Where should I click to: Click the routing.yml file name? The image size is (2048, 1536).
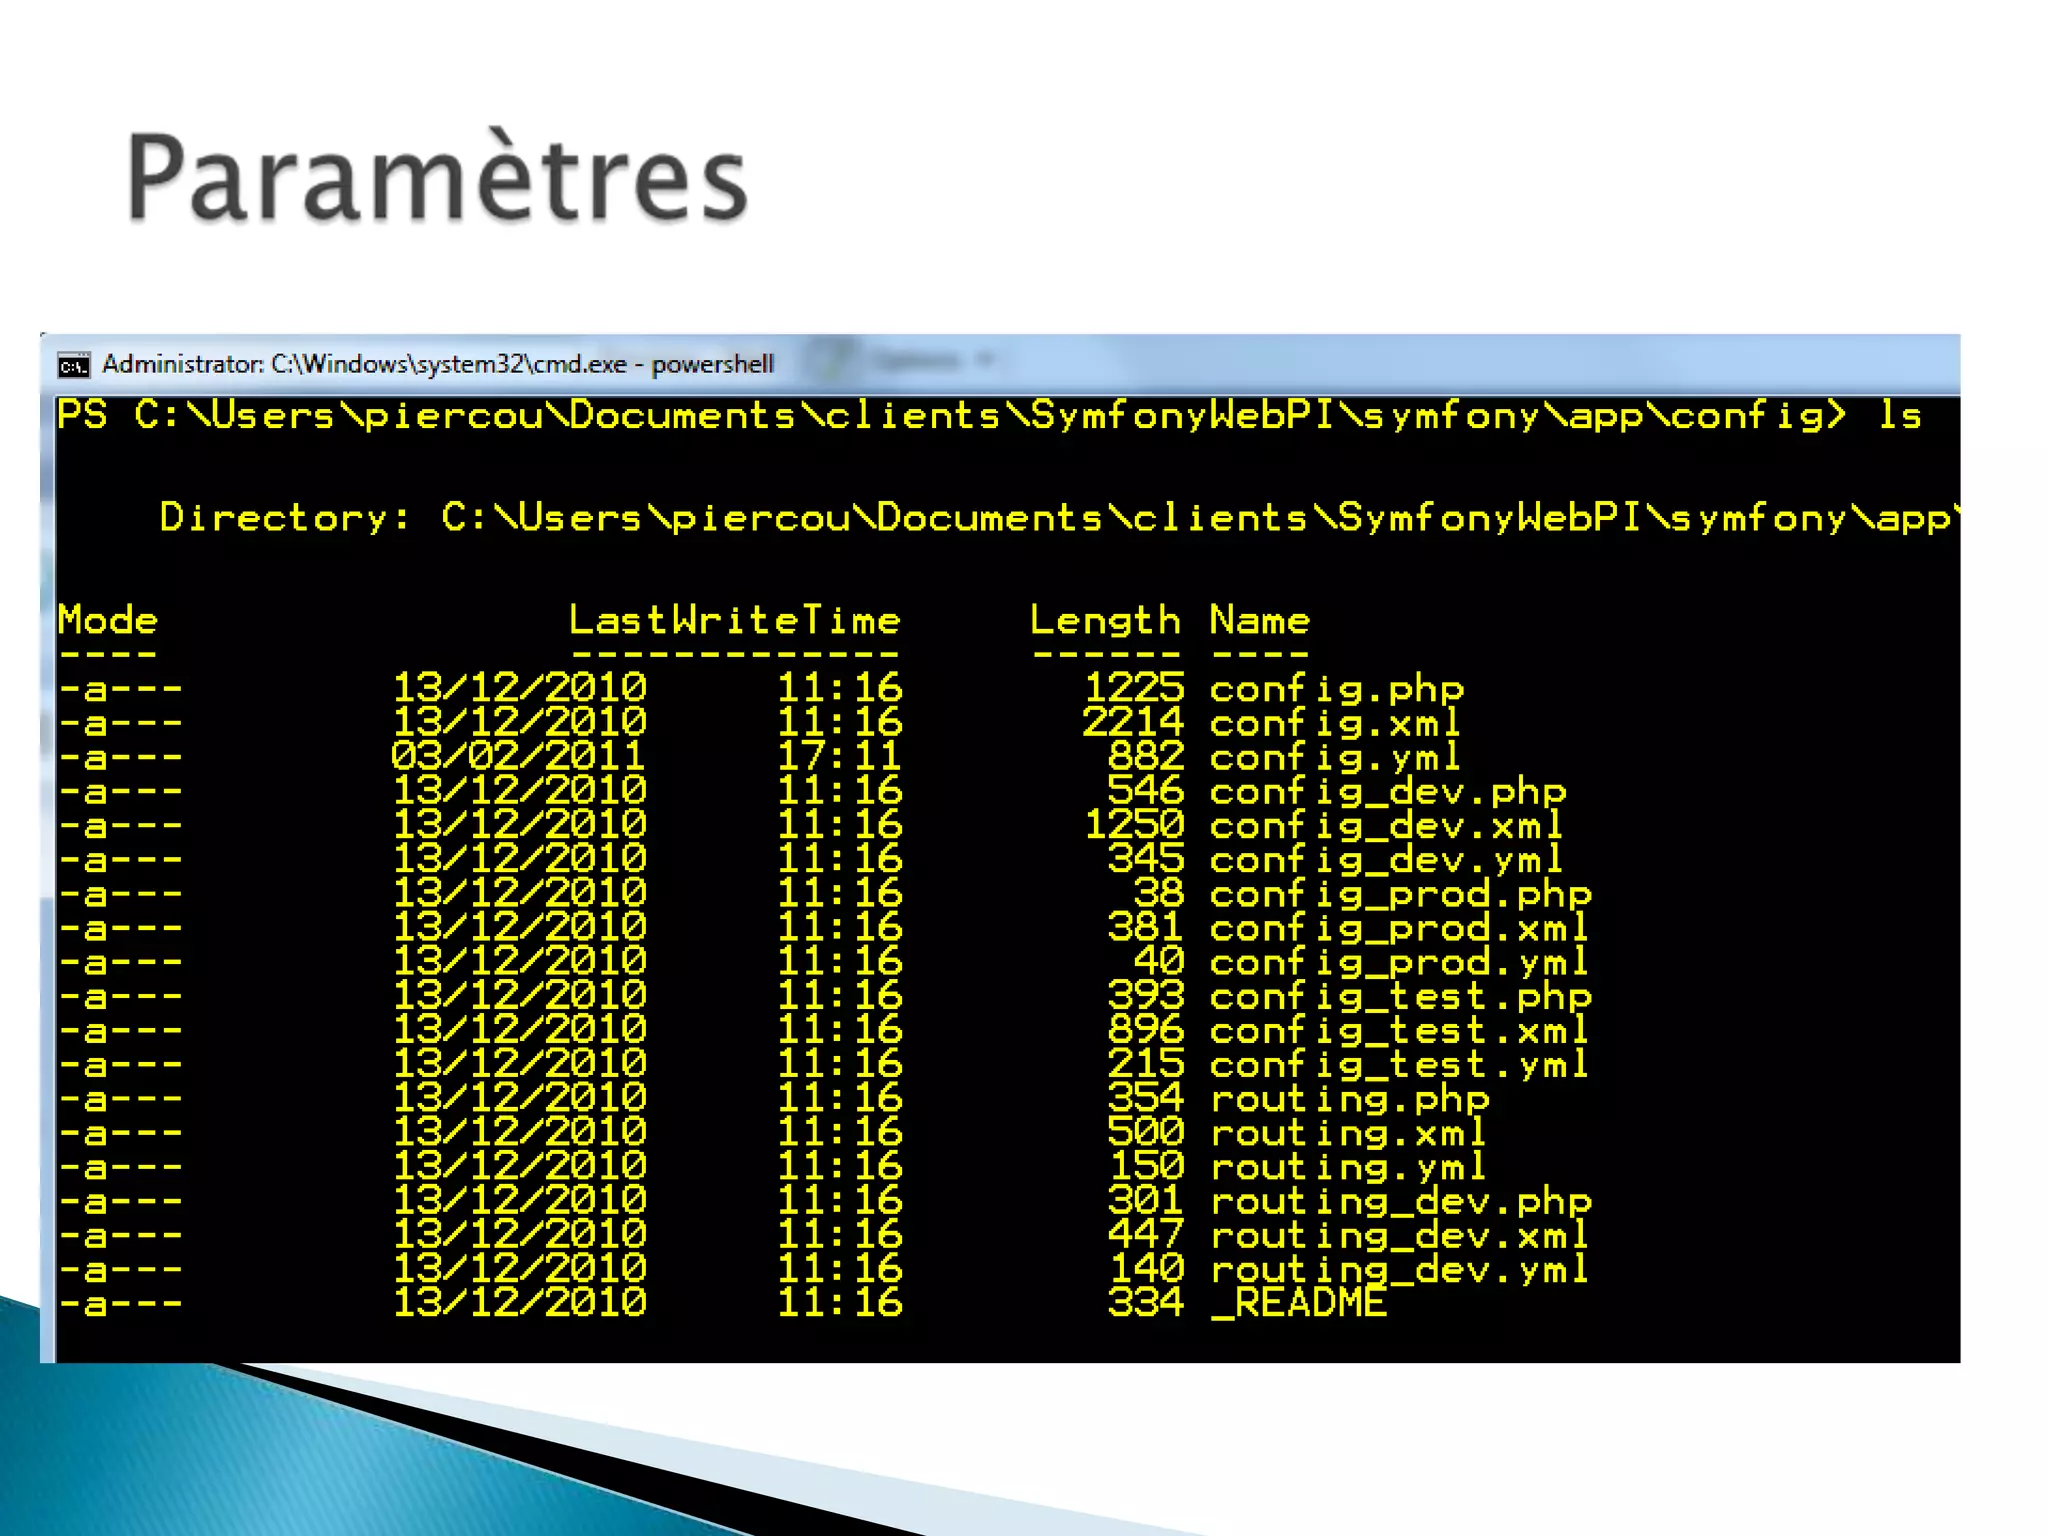[x=1348, y=1167]
